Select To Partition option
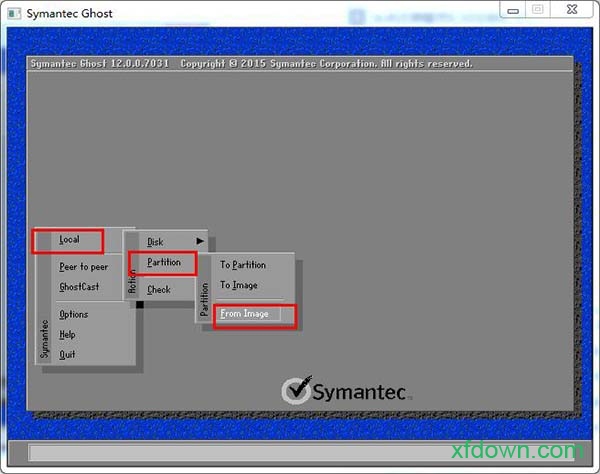This screenshot has width=600, height=474. [243, 265]
